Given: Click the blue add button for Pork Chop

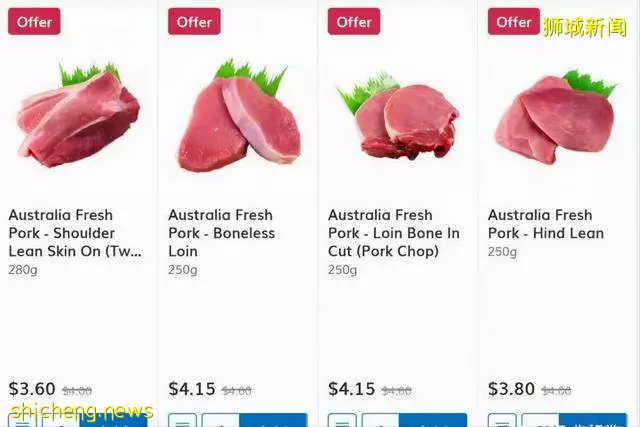Looking at the screenshot, I should click(433, 420).
